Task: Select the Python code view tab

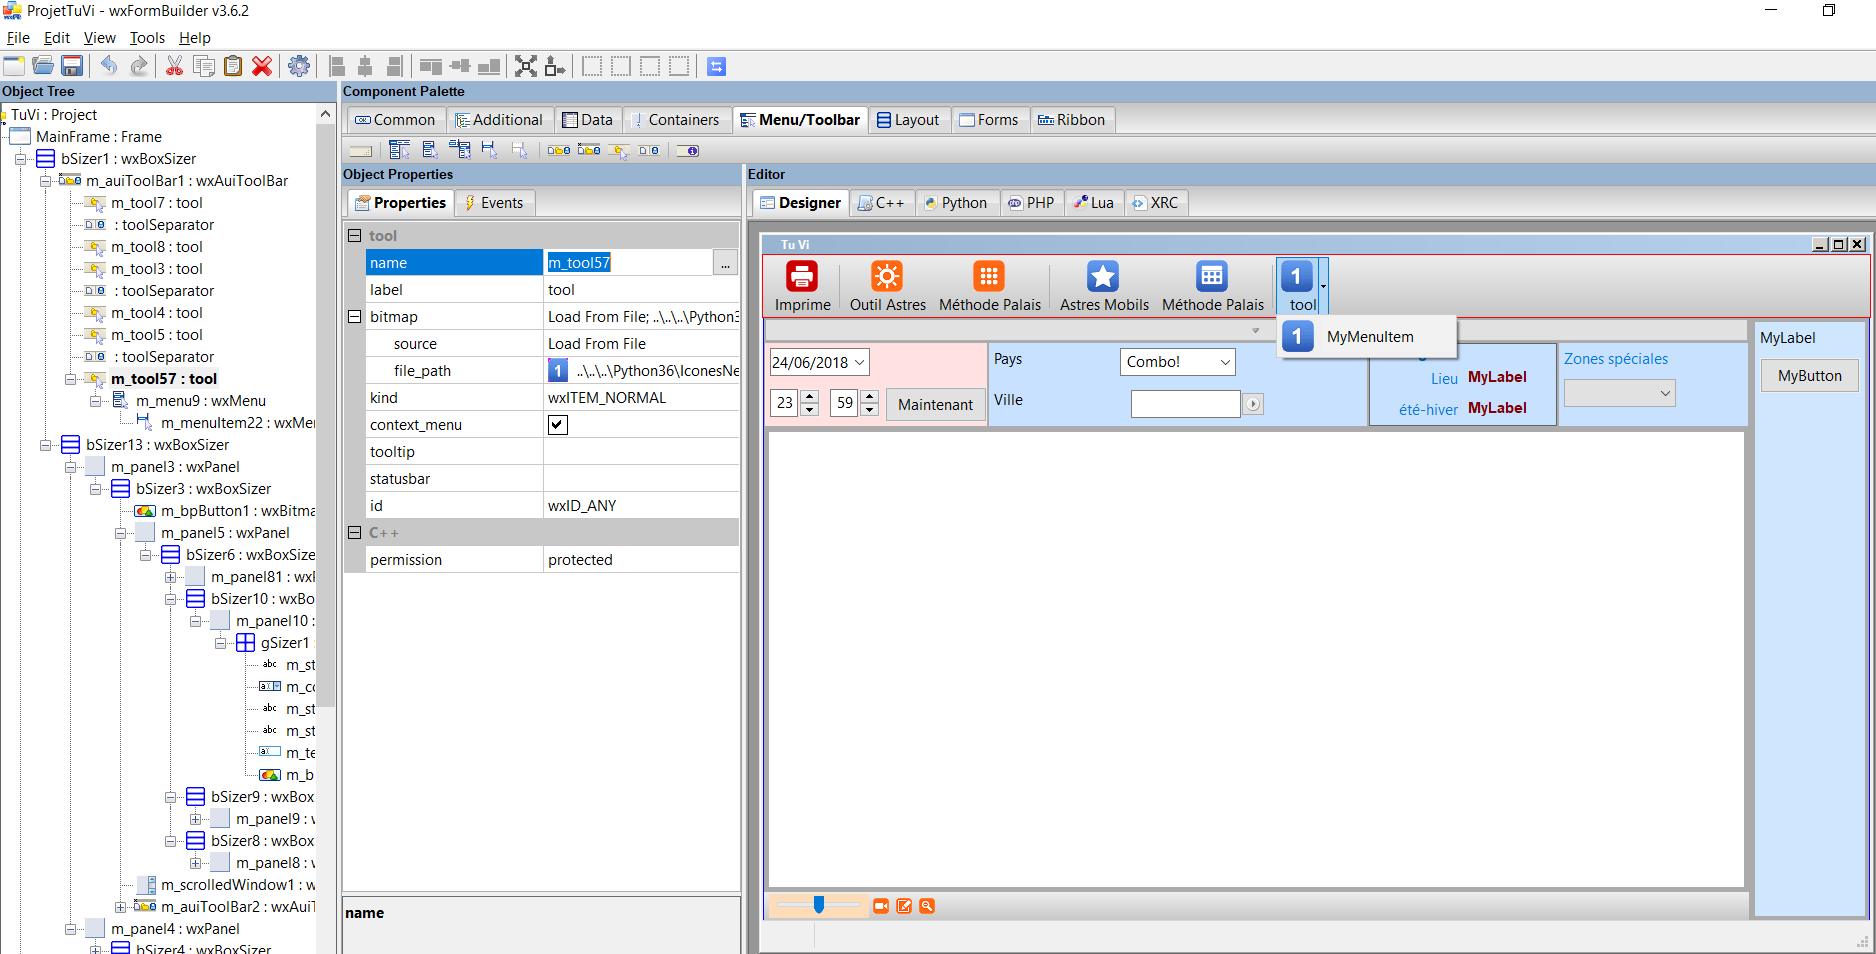Action: [x=956, y=202]
